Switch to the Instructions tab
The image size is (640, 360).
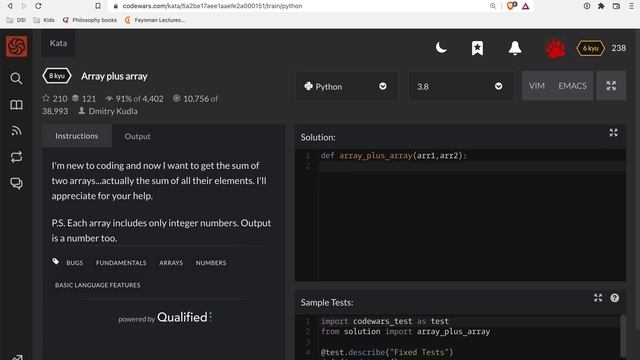(77, 136)
